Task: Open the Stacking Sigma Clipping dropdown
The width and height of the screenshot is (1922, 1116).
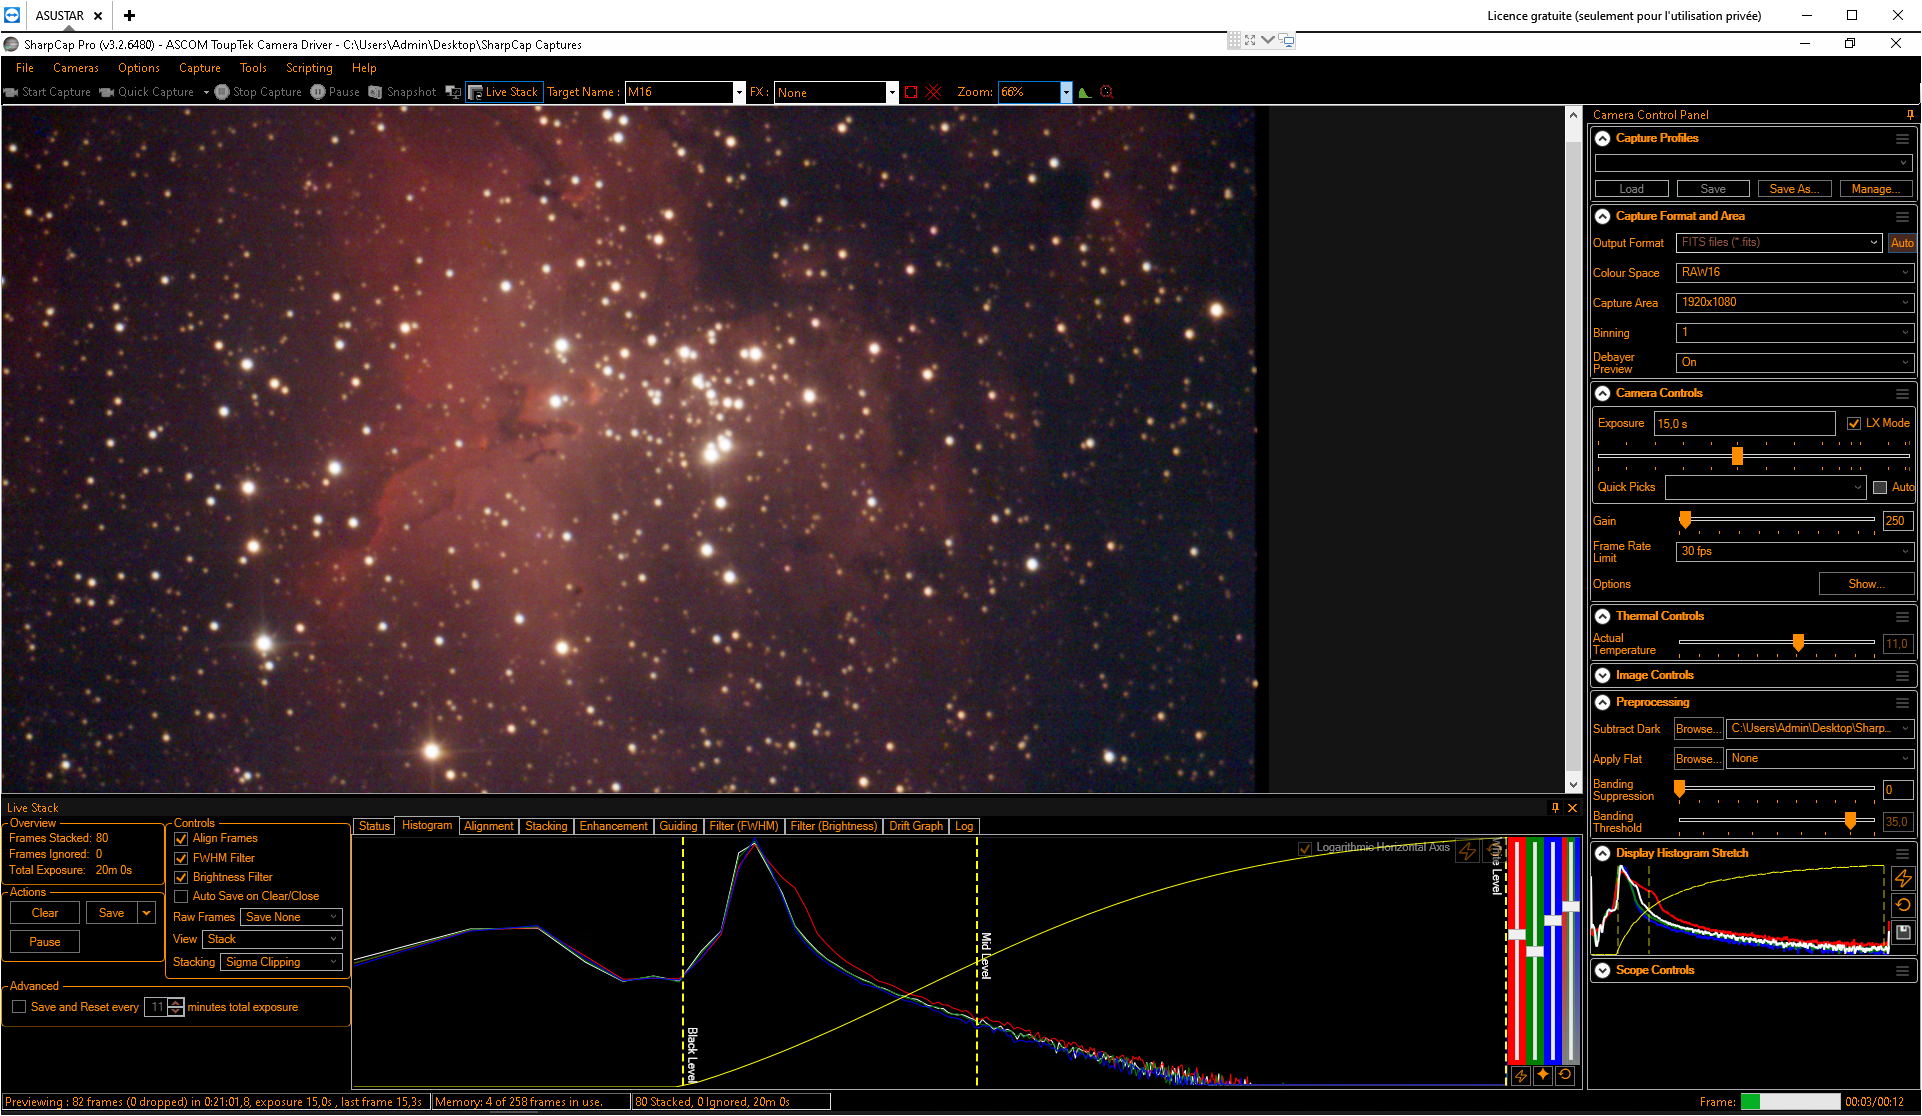Action: click(x=281, y=962)
